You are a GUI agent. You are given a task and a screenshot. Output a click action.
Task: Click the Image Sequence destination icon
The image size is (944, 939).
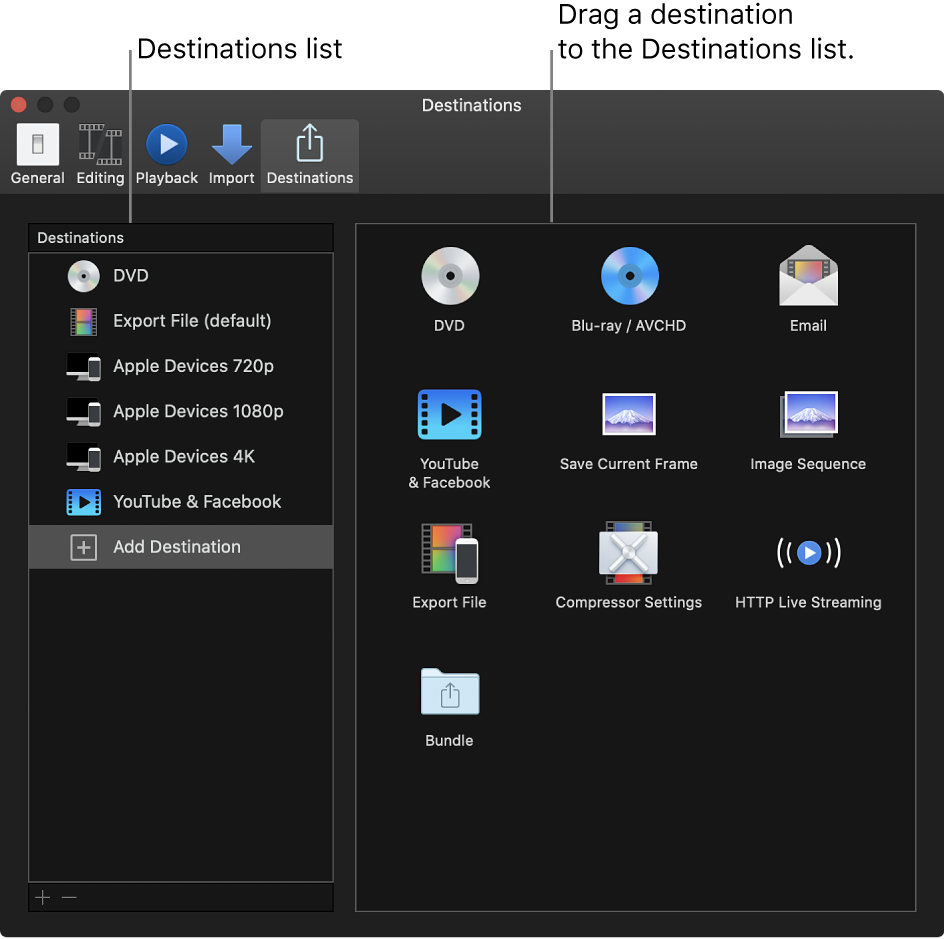[808, 415]
